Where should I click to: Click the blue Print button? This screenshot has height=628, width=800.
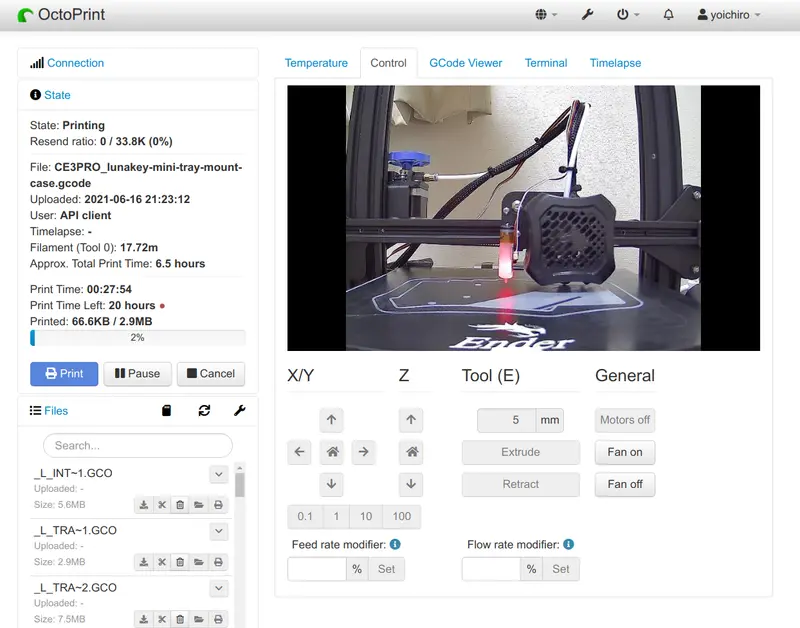click(x=64, y=374)
